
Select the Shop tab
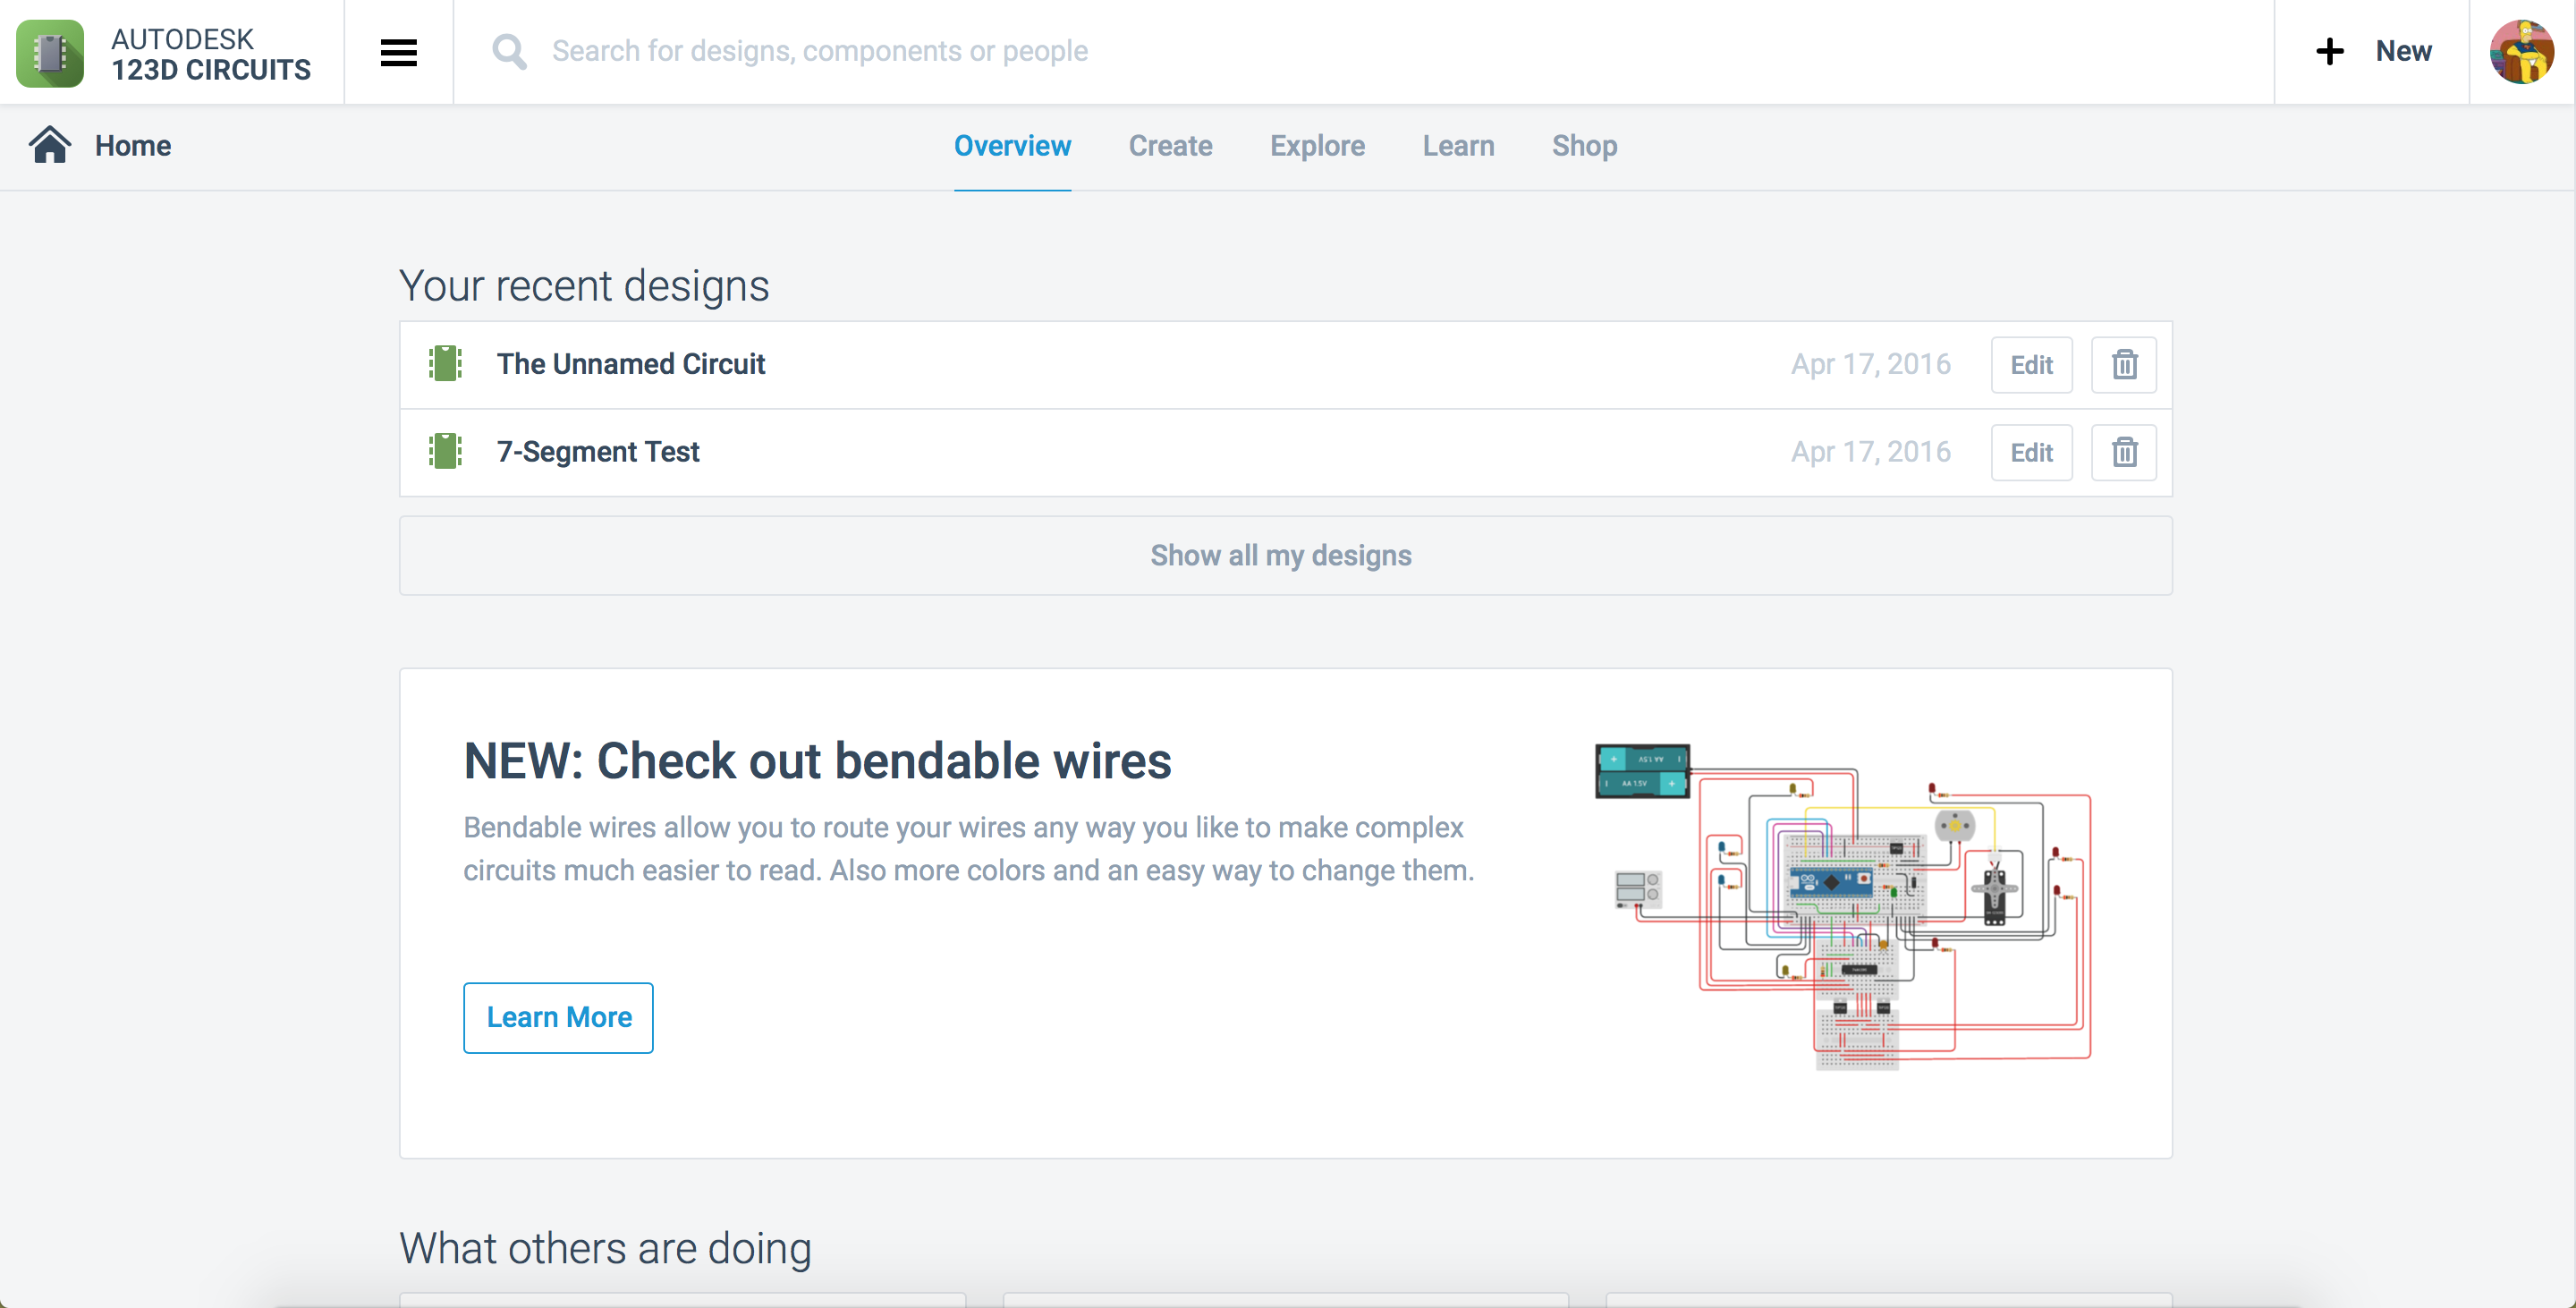click(x=1584, y=146)
